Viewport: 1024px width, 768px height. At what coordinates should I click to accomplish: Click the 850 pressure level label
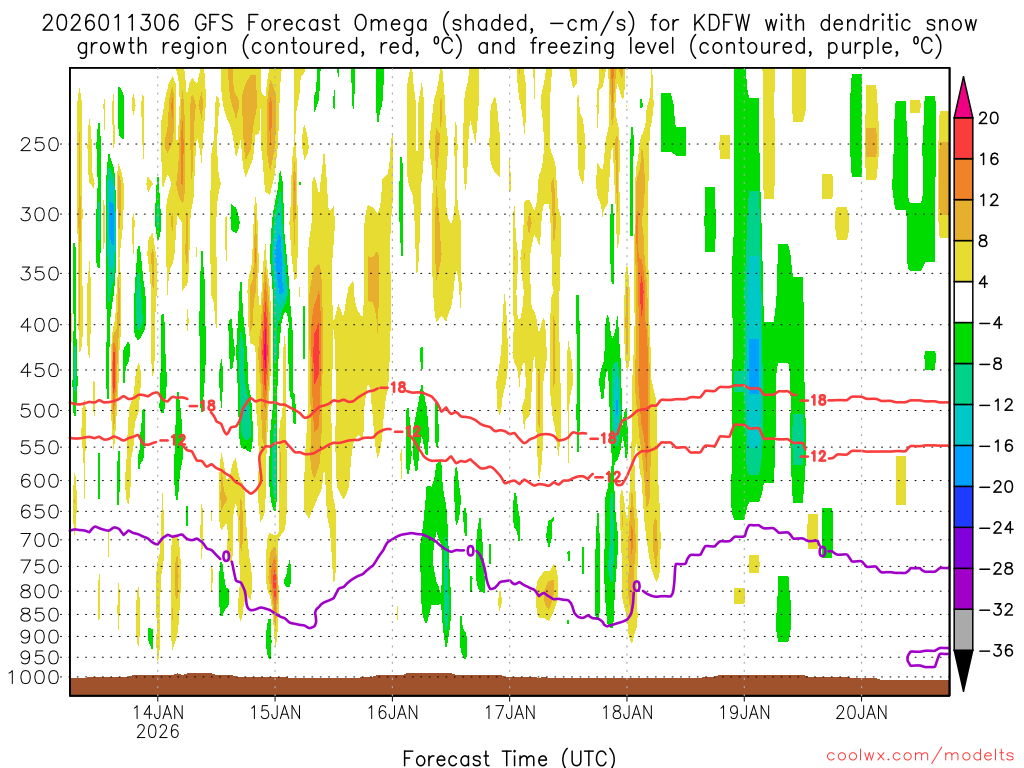[40, 615]
